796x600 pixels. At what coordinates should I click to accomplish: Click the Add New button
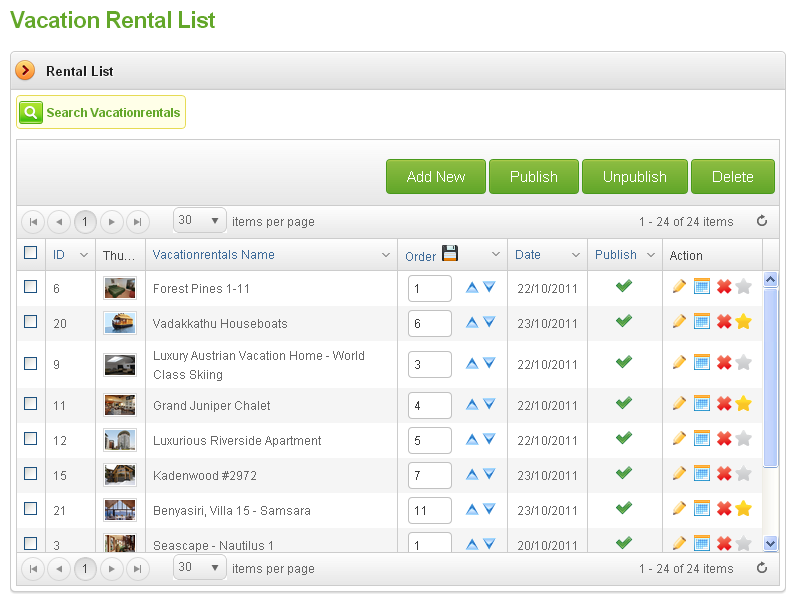pyautogui.click(x=436, y=177)
